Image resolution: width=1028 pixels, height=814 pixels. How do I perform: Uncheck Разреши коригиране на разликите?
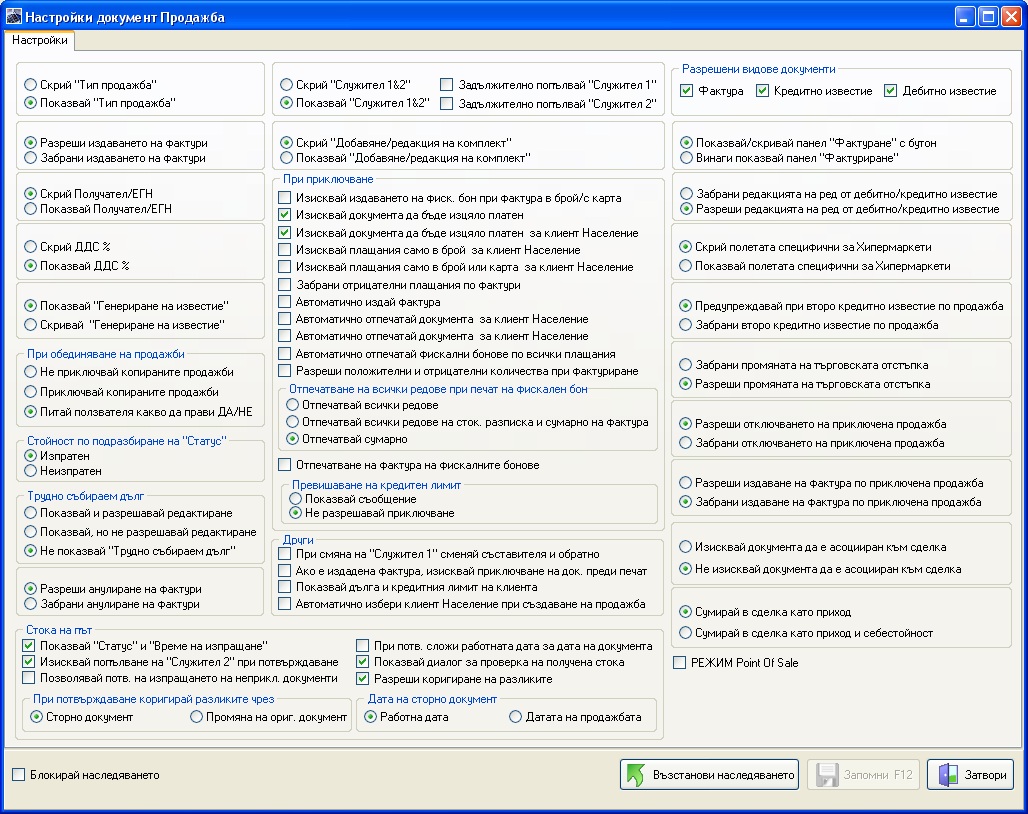pos(363,679)
